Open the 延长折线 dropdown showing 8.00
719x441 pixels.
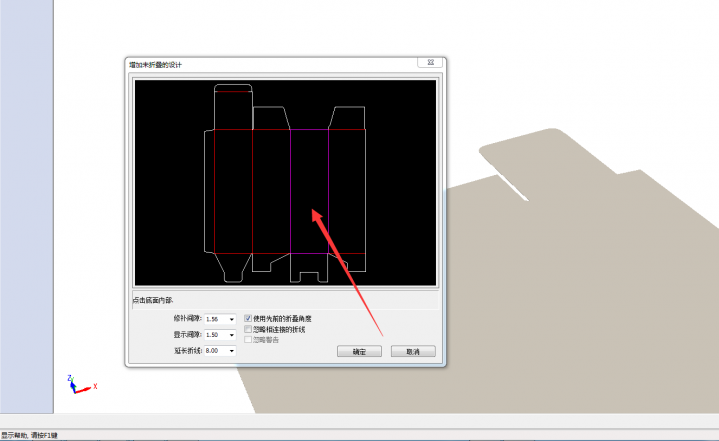click(232, 351)
